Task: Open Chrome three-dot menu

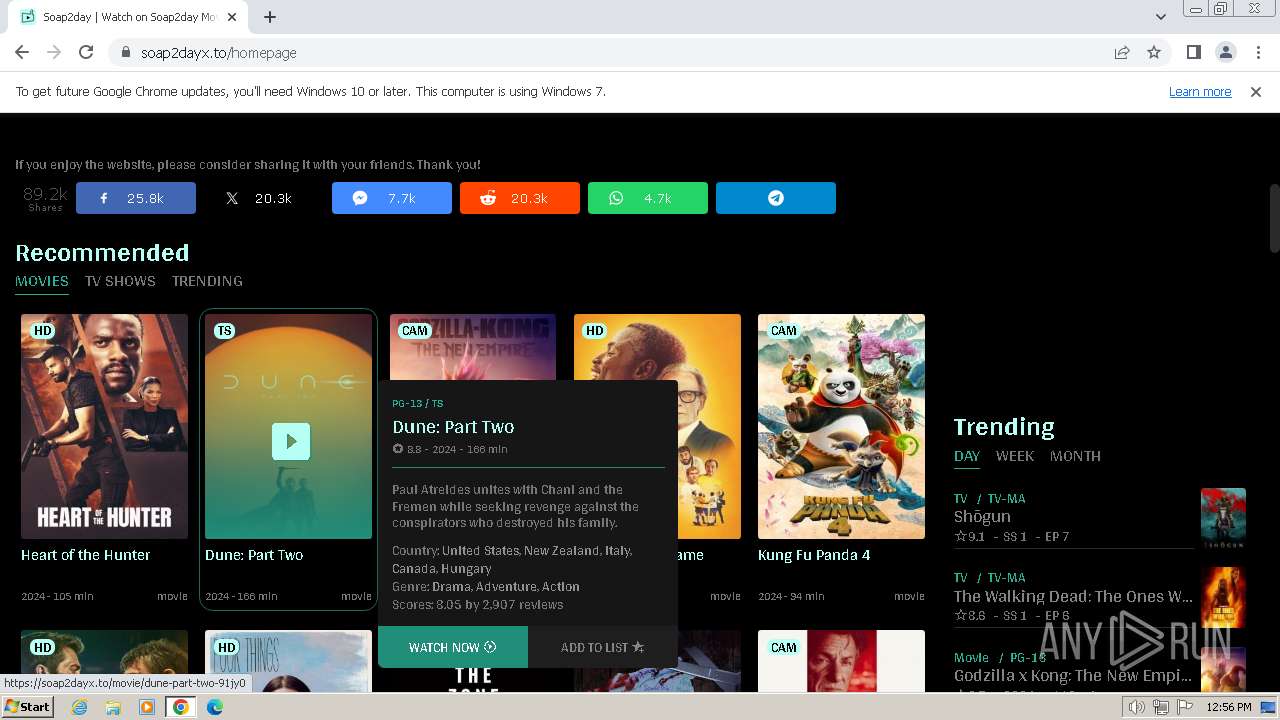Action: [1258, 52]
